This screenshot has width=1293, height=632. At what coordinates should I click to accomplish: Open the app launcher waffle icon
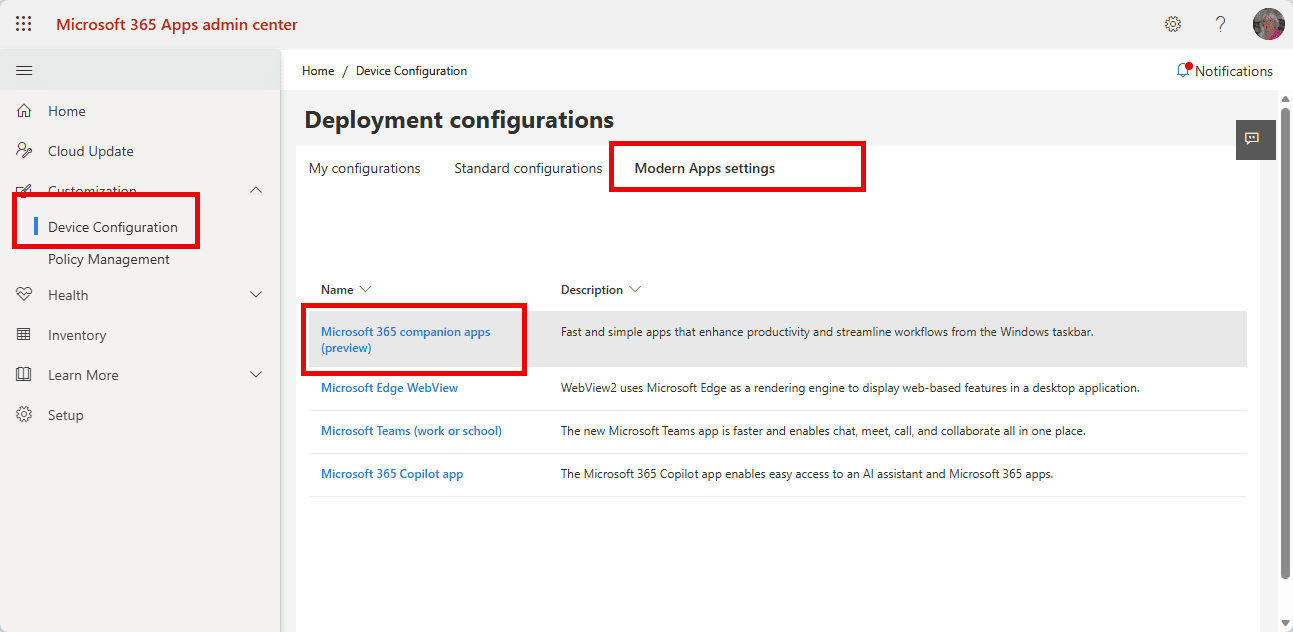24,24
